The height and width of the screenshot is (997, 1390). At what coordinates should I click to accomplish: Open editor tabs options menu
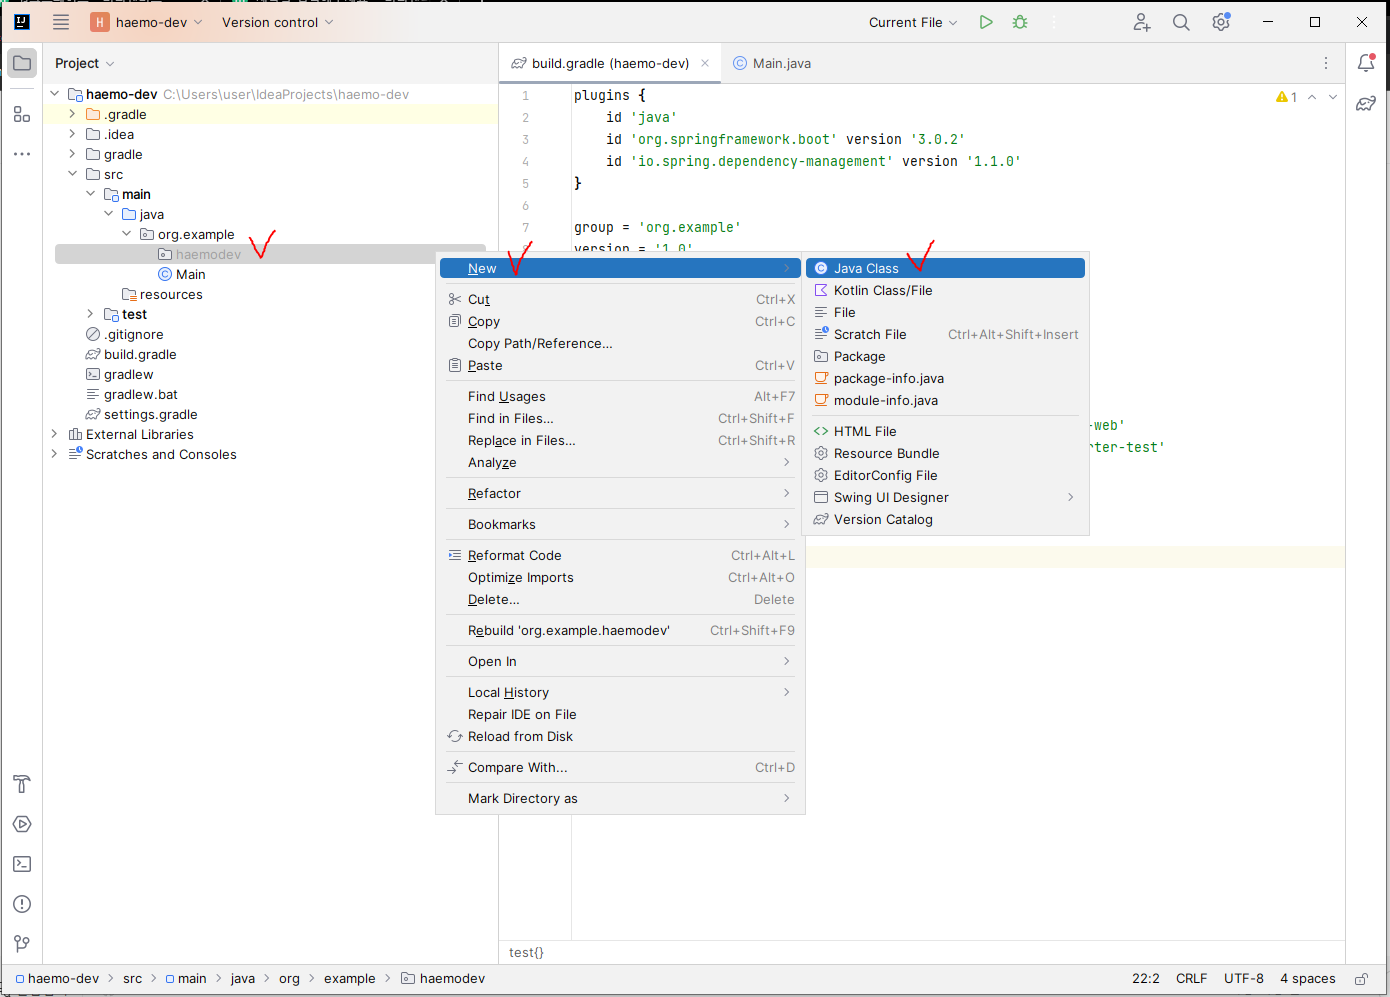[1326, 63]
